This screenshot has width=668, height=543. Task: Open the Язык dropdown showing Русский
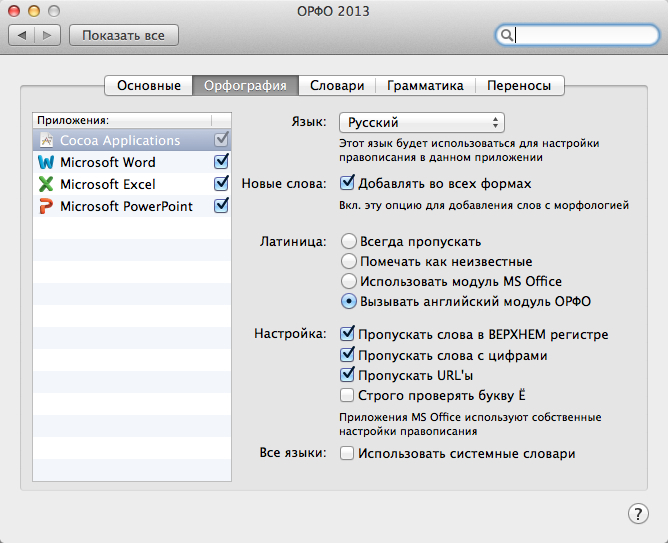(422, 123)
